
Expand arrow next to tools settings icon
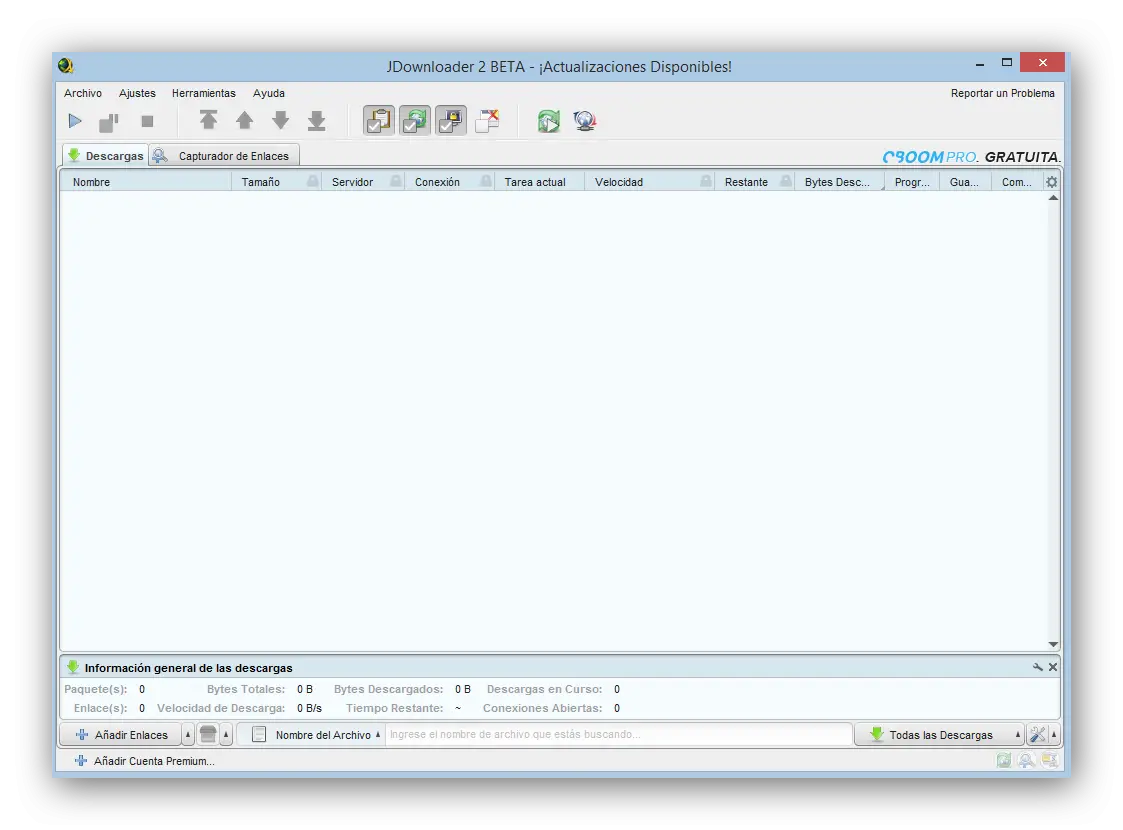[x=1054, y=735]
